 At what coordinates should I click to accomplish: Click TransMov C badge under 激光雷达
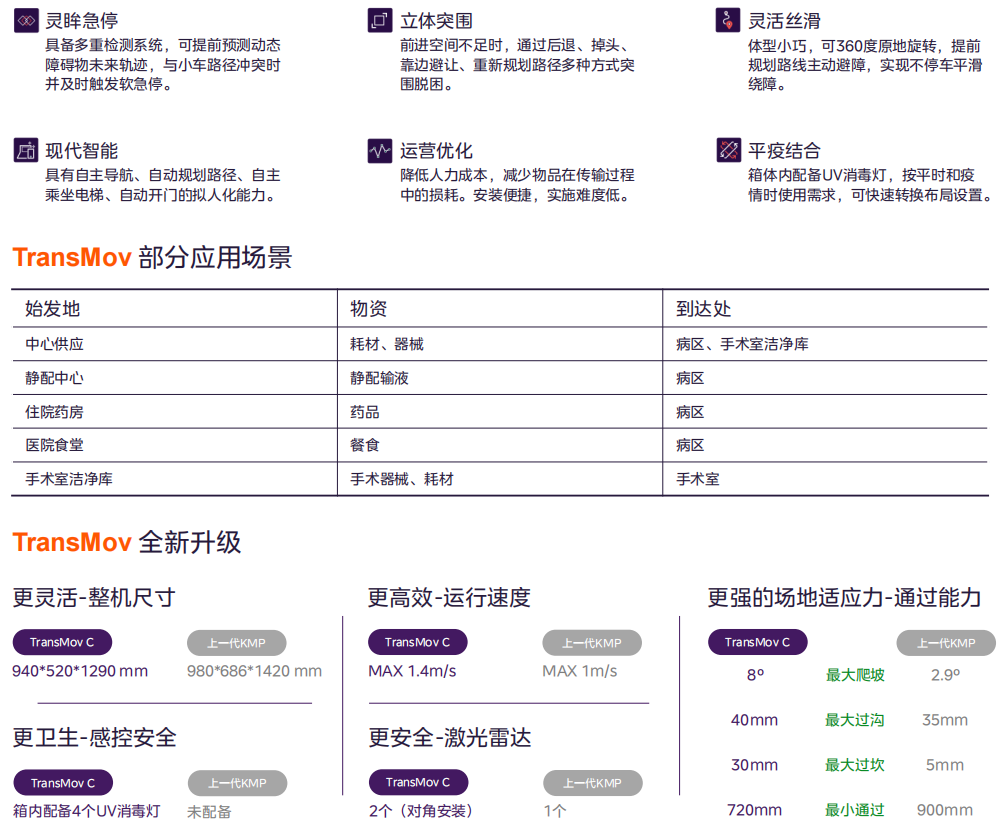pyautogui.click(x=418, y=782)
